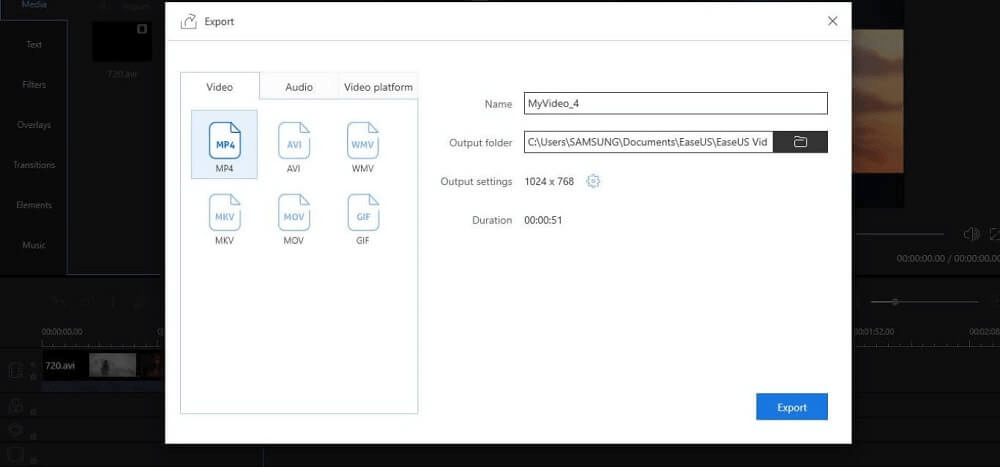Click the timeline zoom slider
Viewport: 1000px width, 467px height.
click(x=895, y=301)
